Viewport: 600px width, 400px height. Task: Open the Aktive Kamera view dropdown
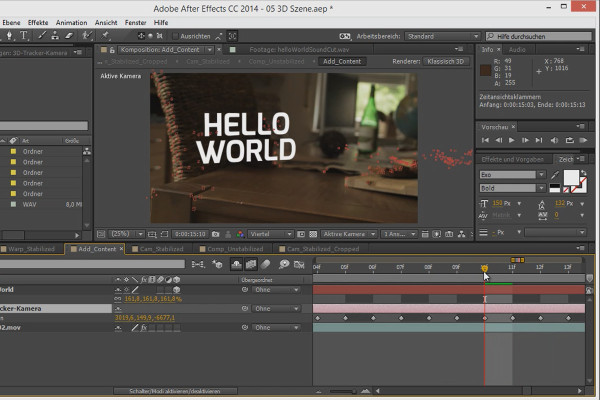349,234
